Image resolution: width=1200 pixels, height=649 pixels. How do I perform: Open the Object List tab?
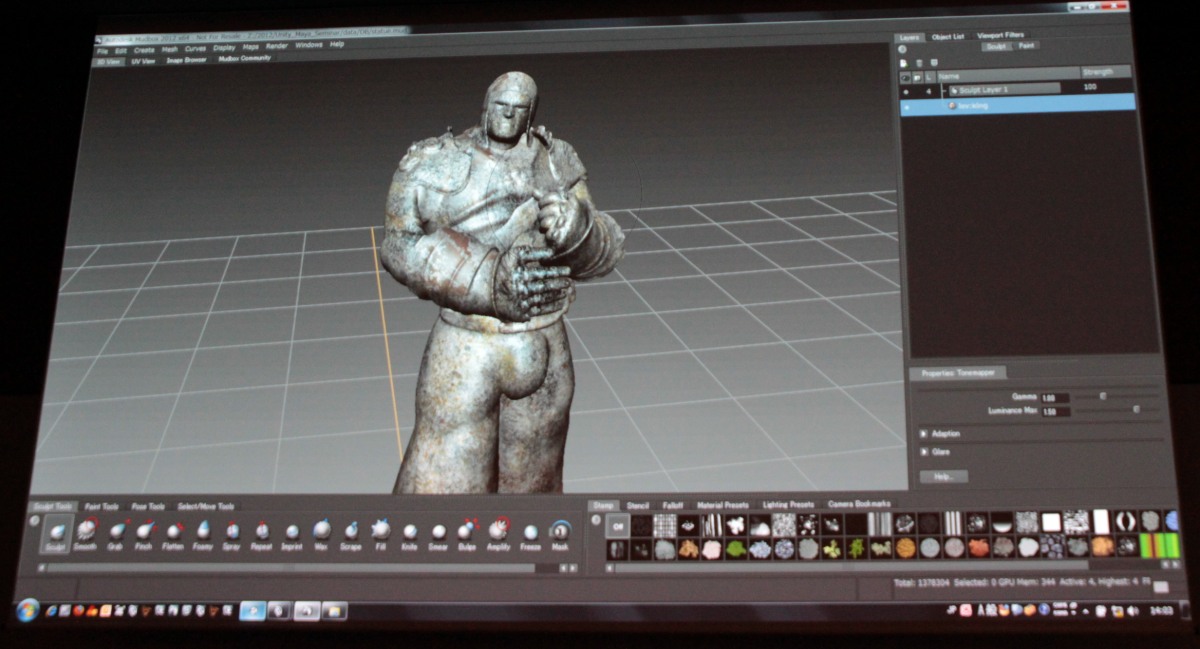948,36
